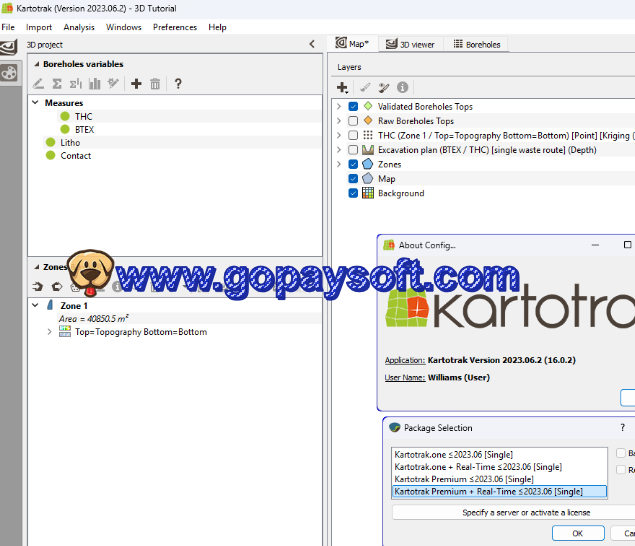Switch to the 3D viewer tab
The image size is (635, 546).
[x=411, y=44]
